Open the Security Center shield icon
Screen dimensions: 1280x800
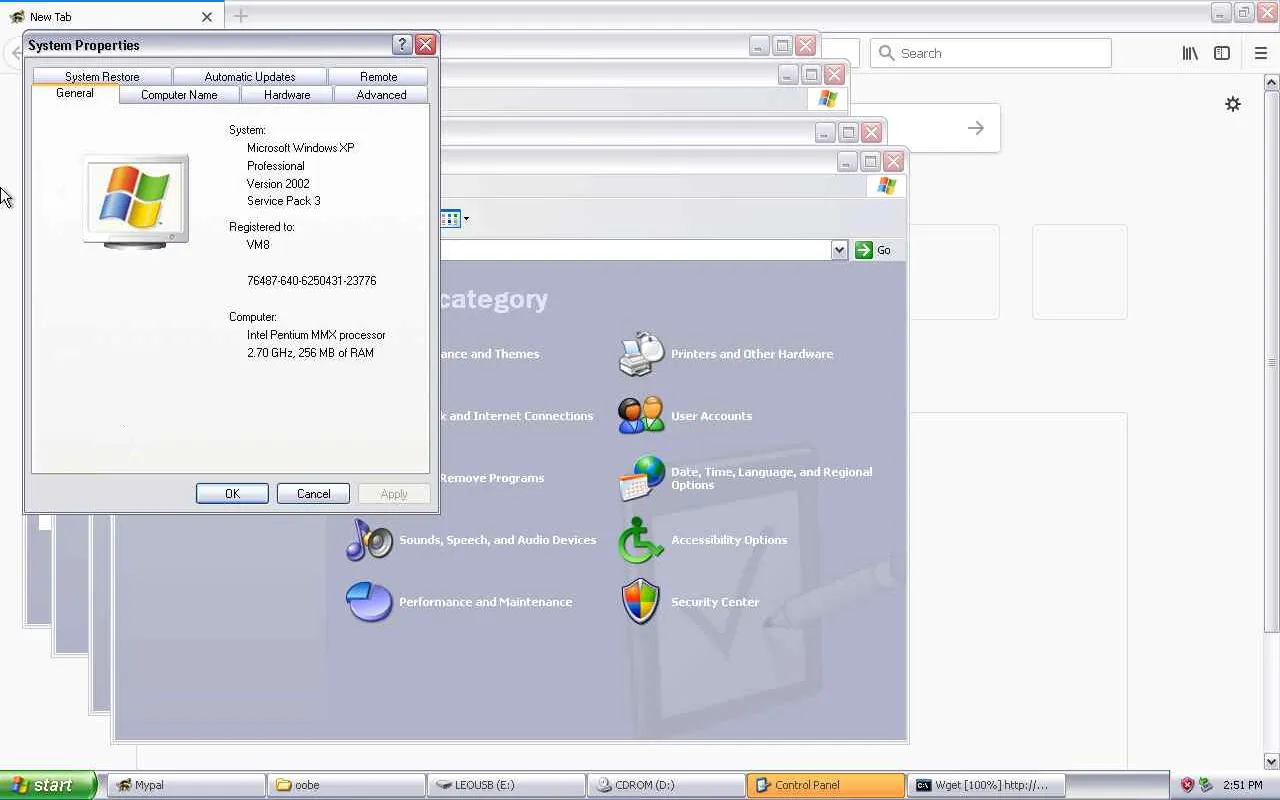(641, 602)
